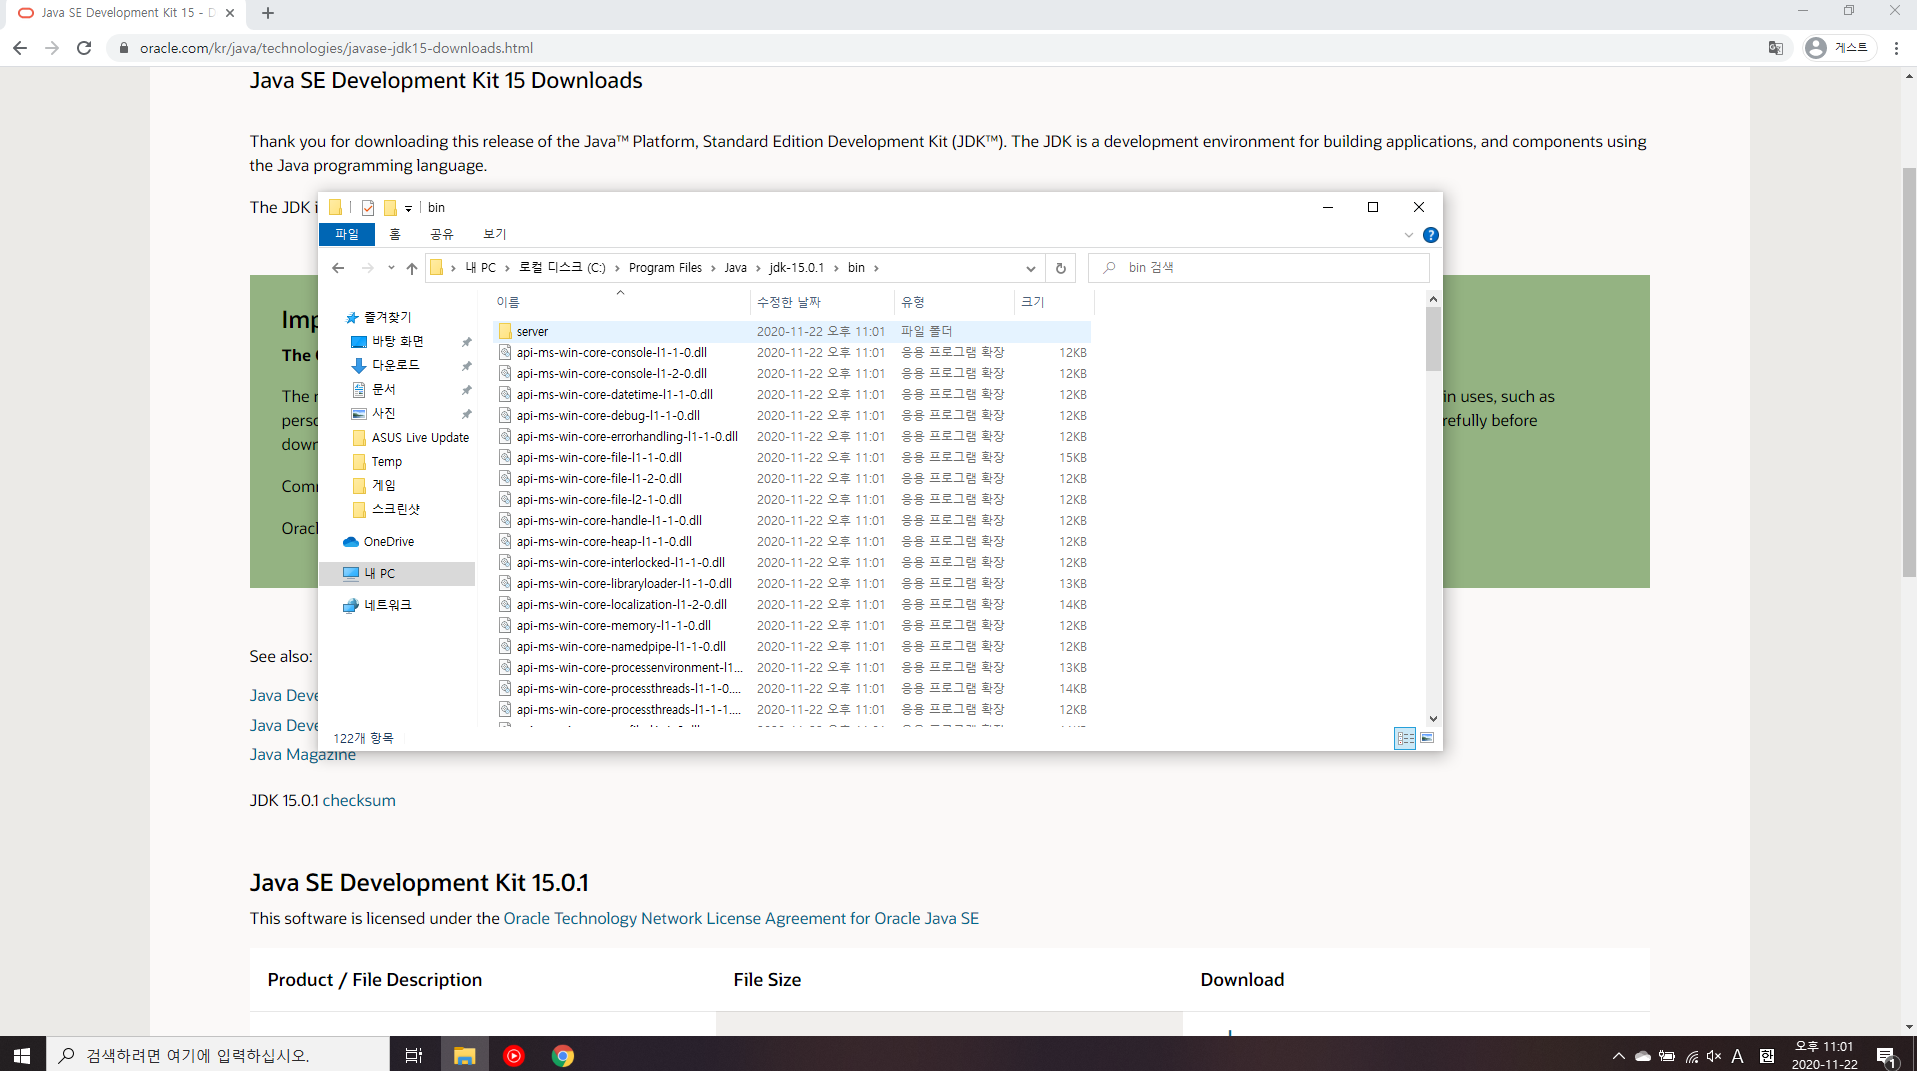Image resolution: width=1917 pixels, height=1071 pixels.
Task: Open the Java Magazine link
Action: [302, 755]
